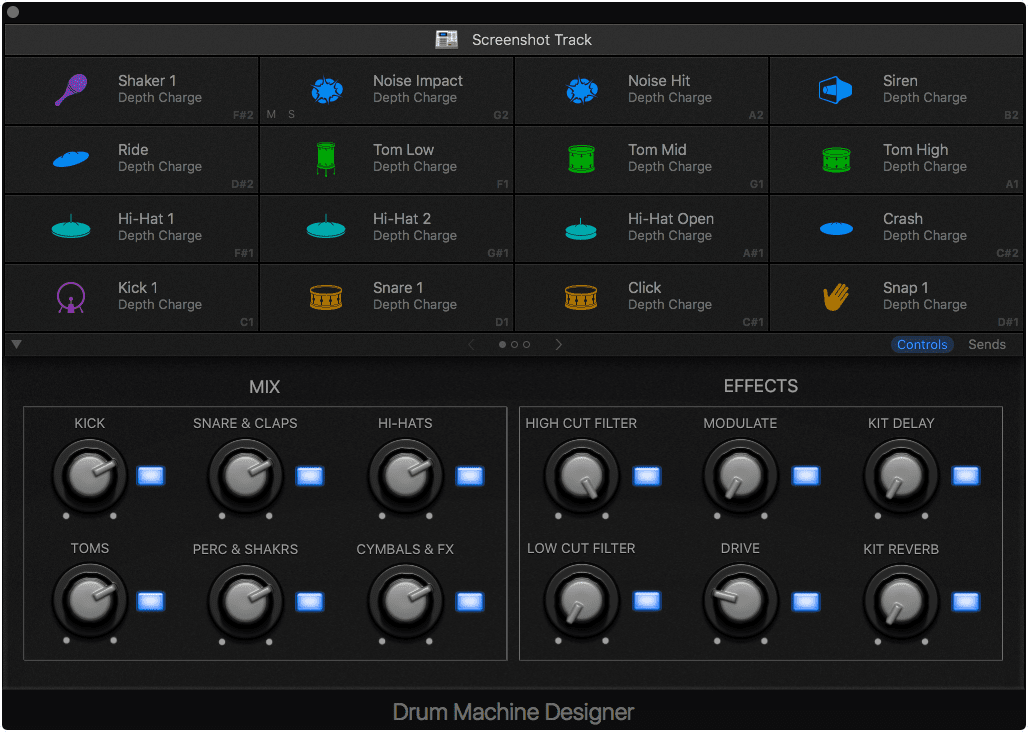Click the Noise Impact pad icon
The width and height of the screenshot is (1028, 732).
tap(325, 89)
